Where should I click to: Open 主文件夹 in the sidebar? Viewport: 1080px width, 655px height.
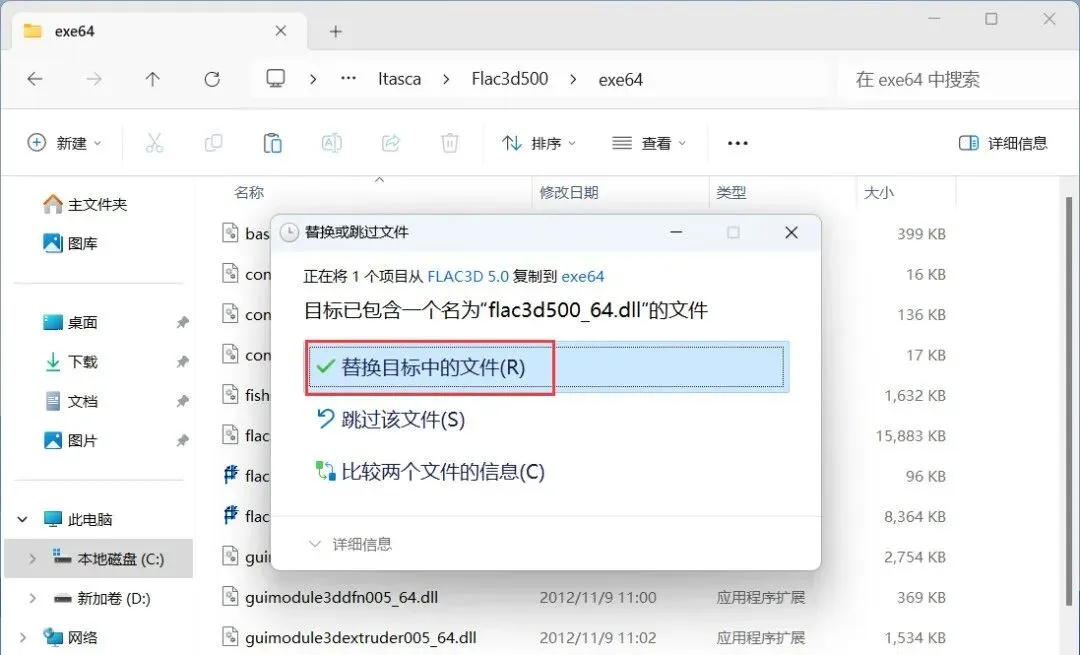85,204
